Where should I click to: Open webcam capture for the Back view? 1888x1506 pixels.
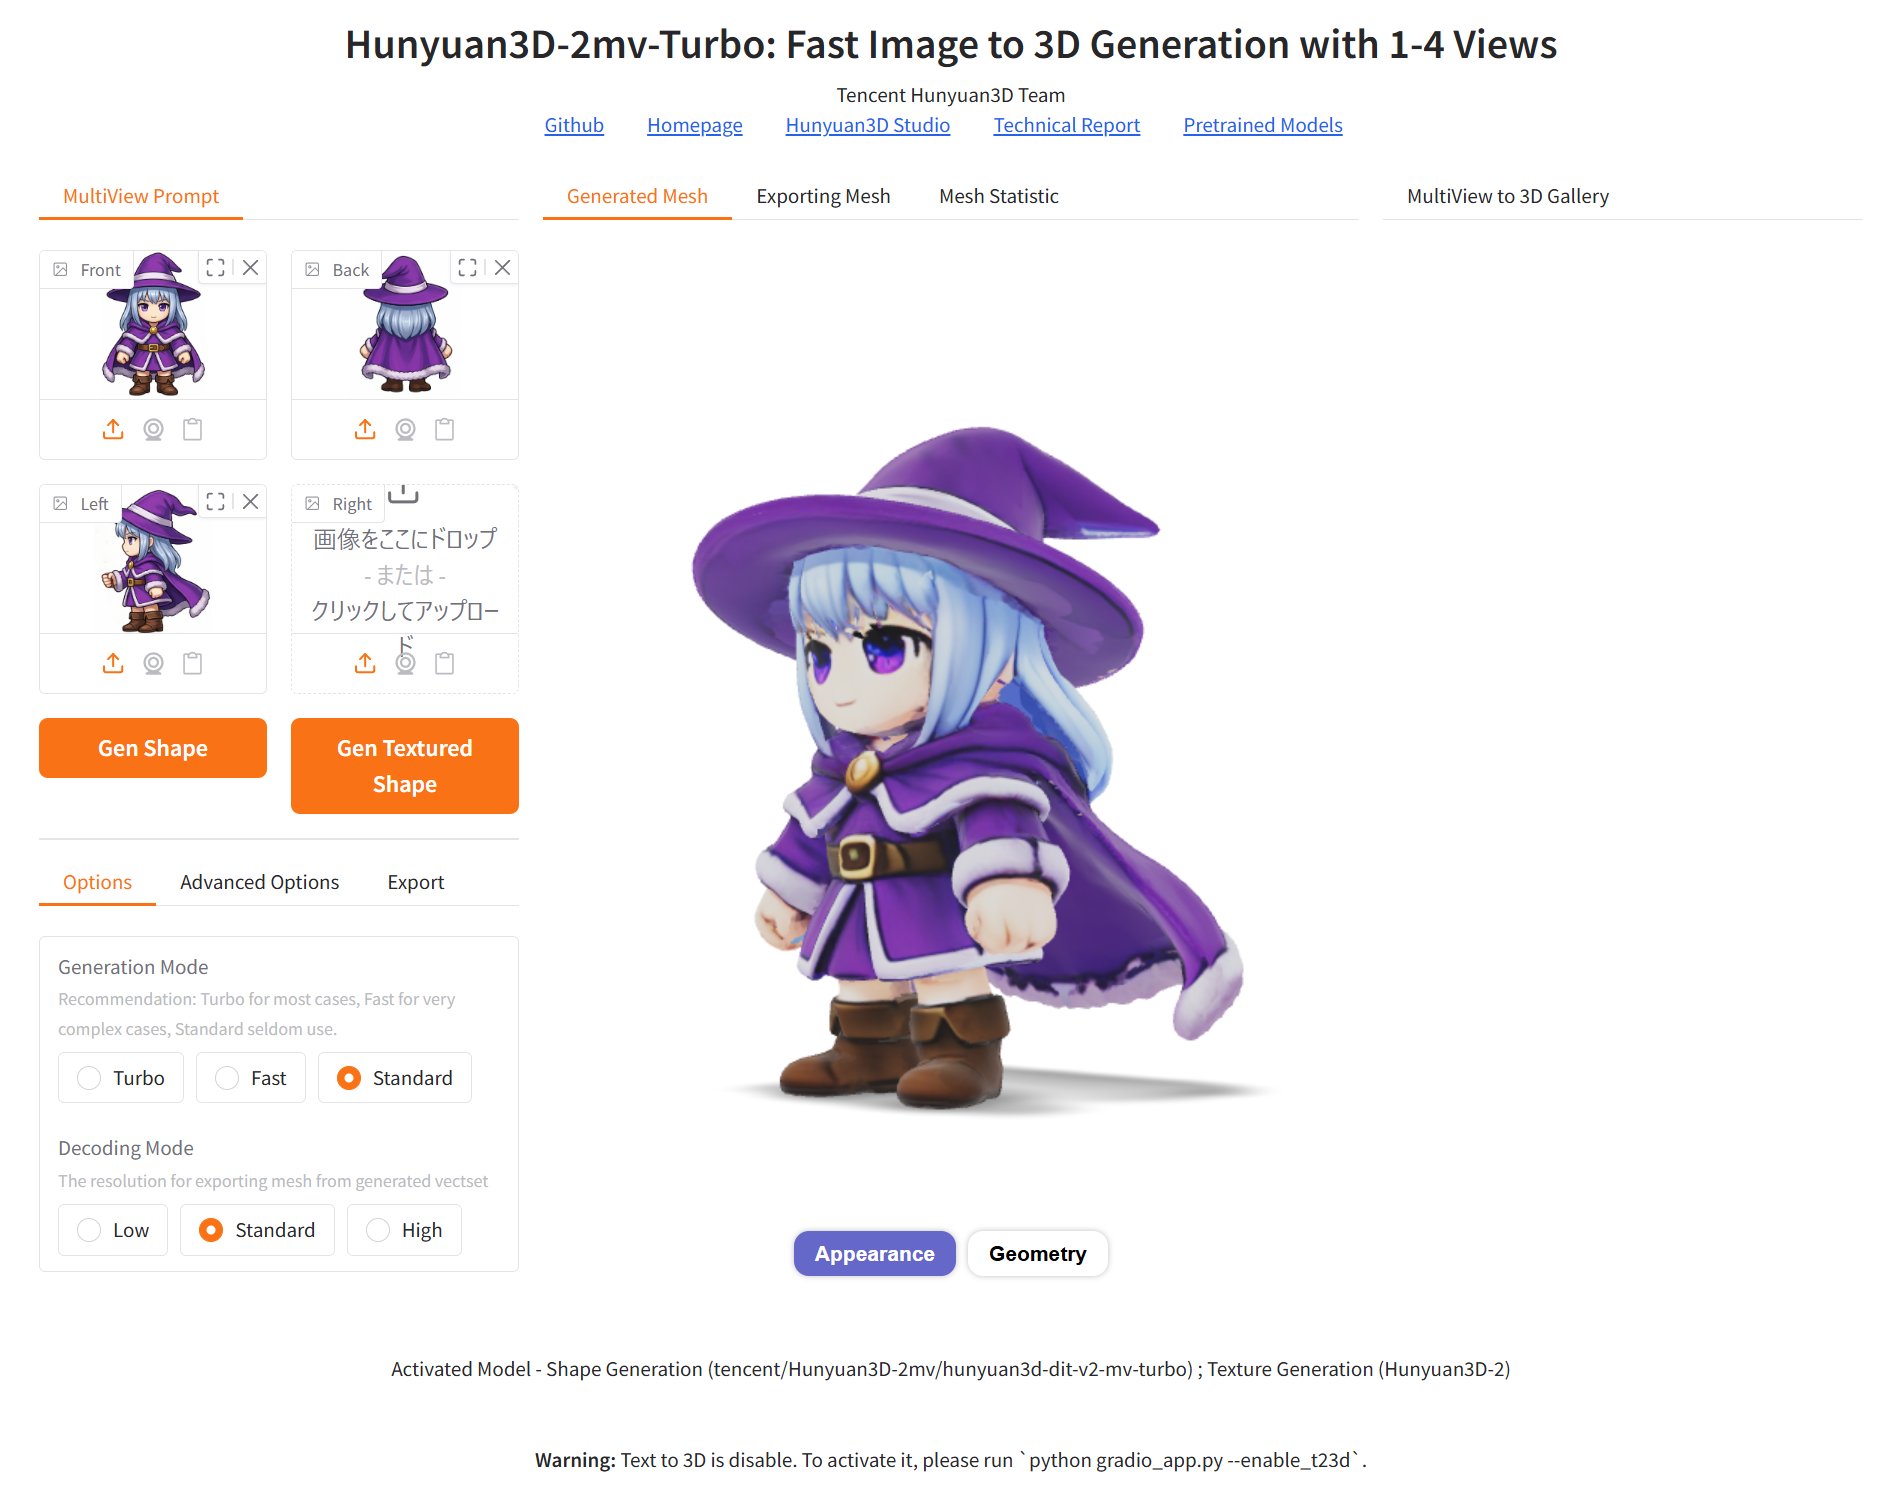404,429
